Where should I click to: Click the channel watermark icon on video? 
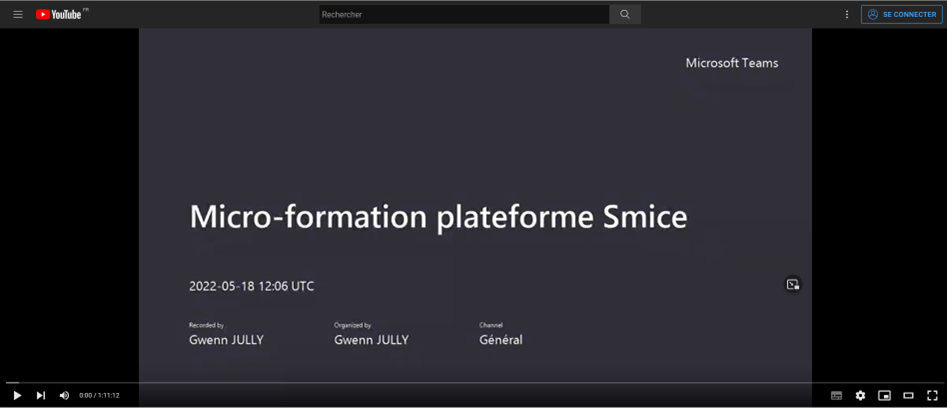(792, 285)
